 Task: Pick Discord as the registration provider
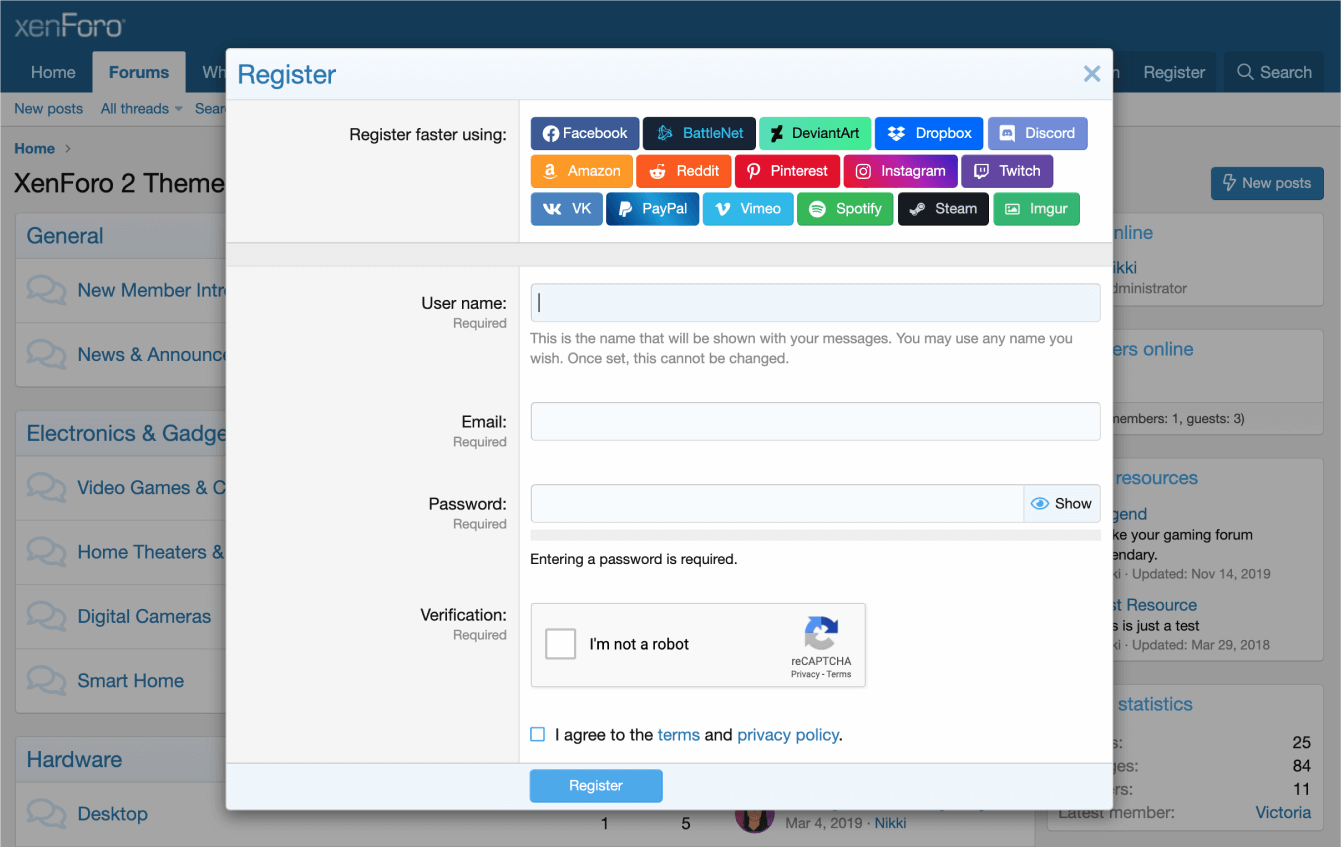[x=1037, y=133]
